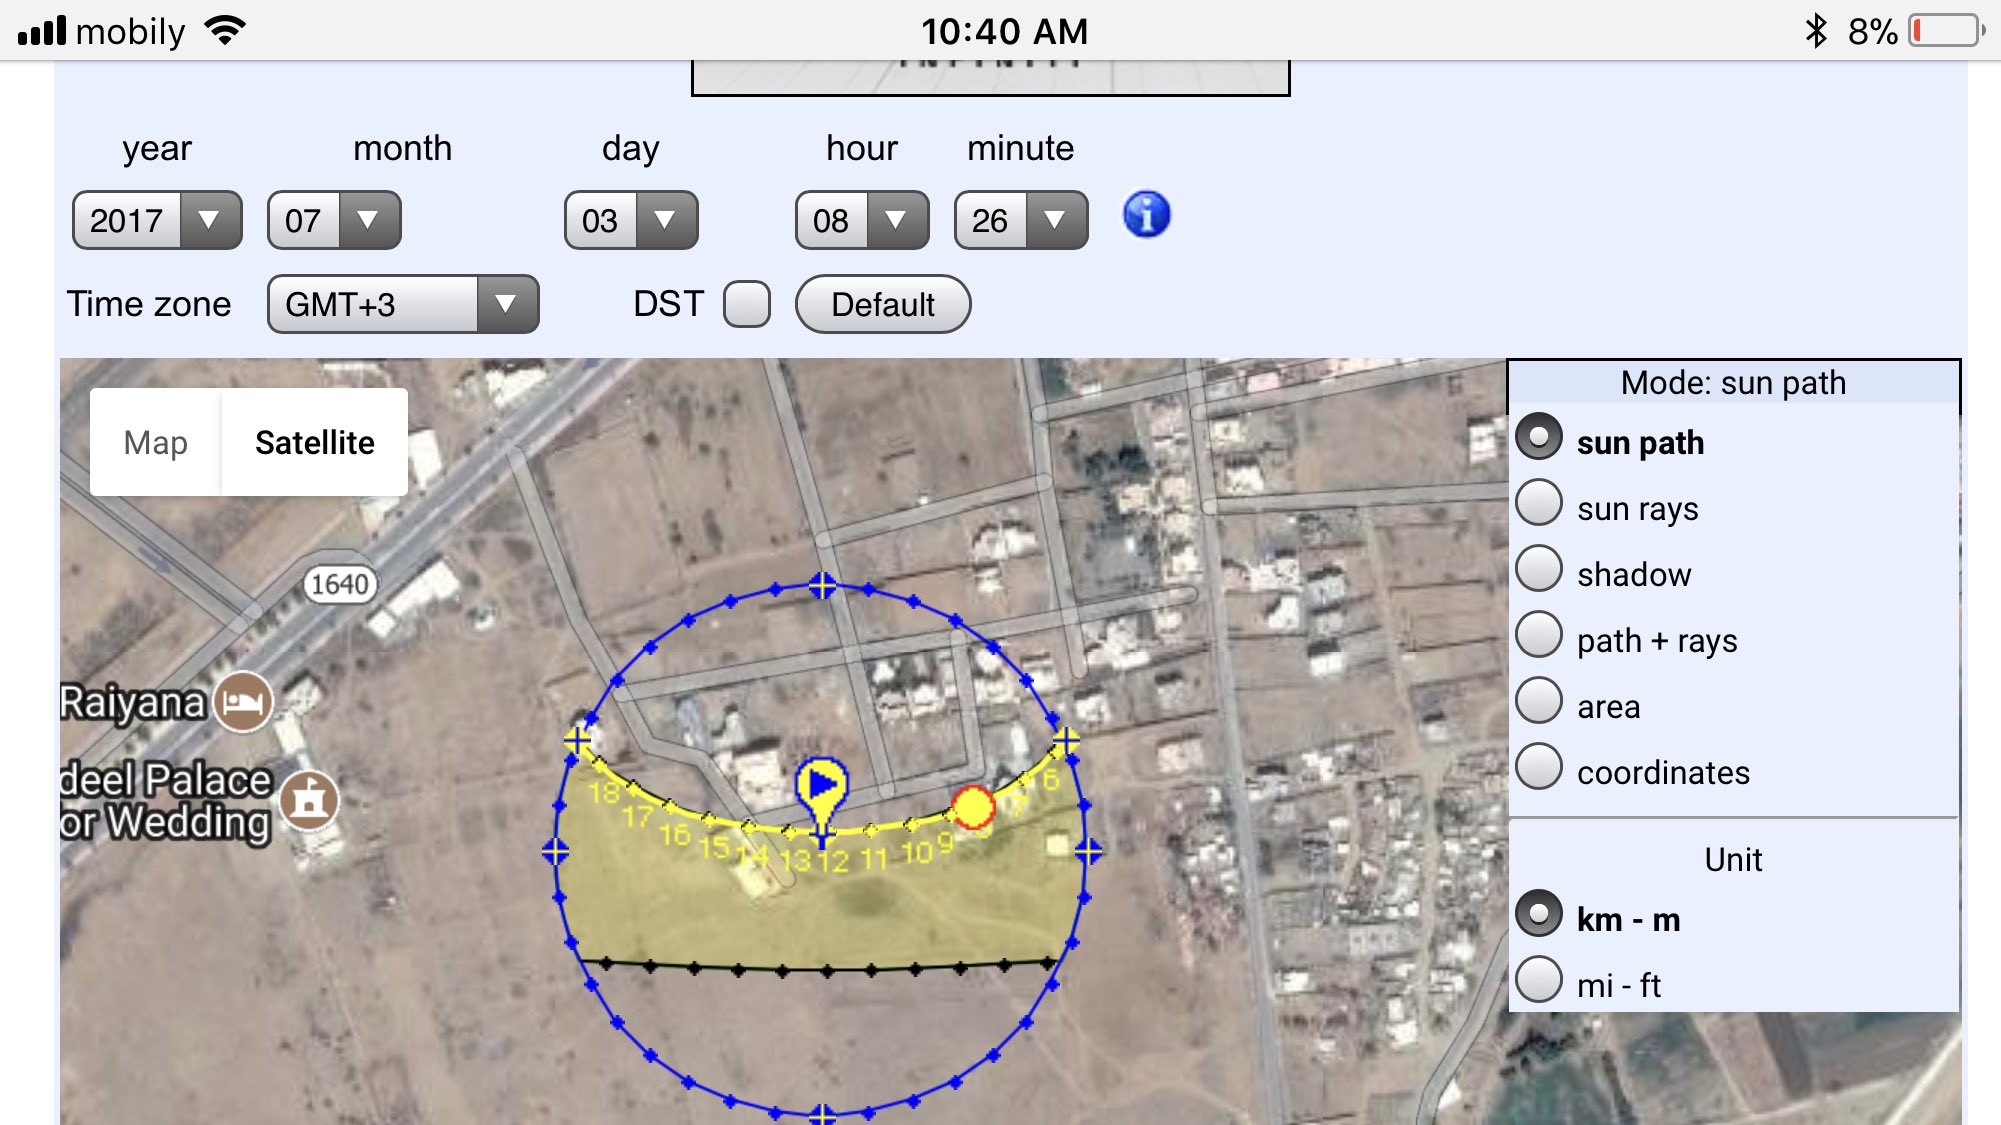Screen dimensions: 2001x1125
Task: Click the 1640 road shield label
Action: 340,584
